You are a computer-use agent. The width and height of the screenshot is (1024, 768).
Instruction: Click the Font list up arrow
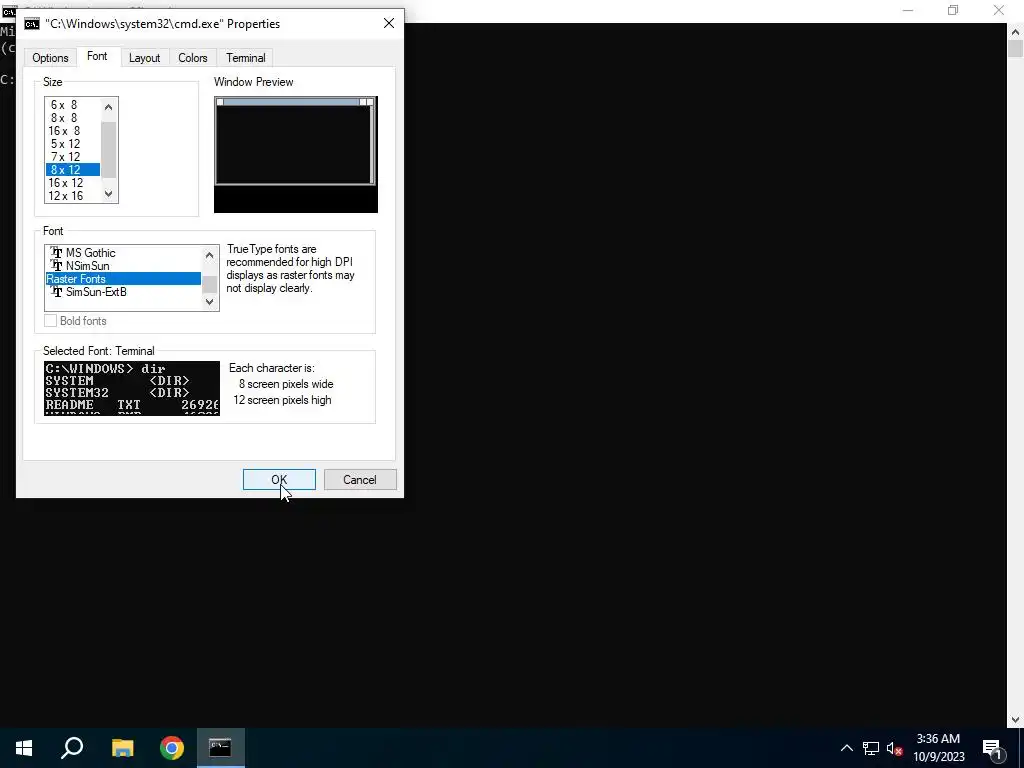210,255
